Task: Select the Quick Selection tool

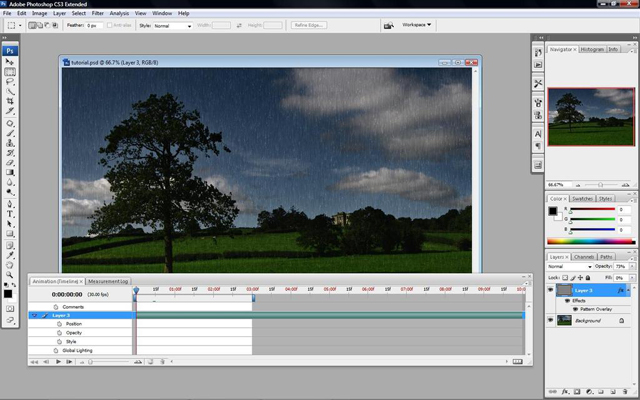Action: coord(10,91)
